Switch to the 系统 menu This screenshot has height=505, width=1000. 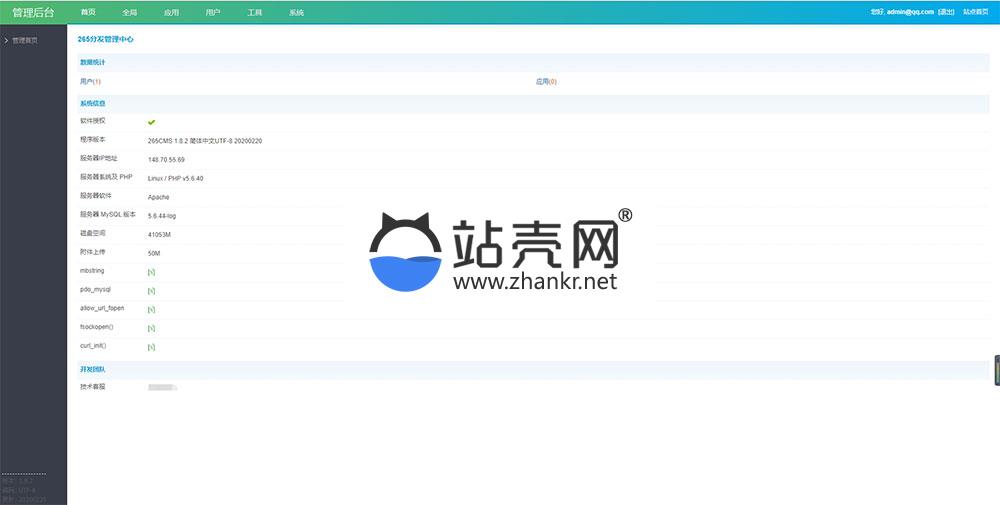pyautogui.click(x=296, y=13)
